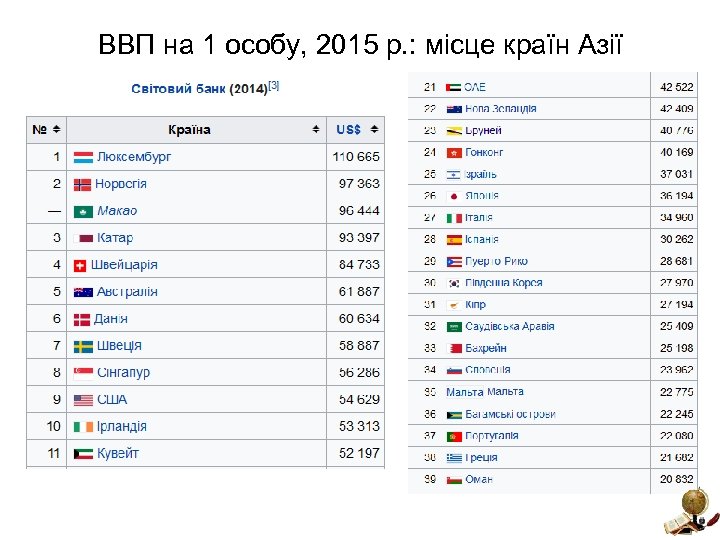The width and height of the screenshot is (720, 540).
Task: Open the Світовий банк link
Action: (x=178, y=89)
